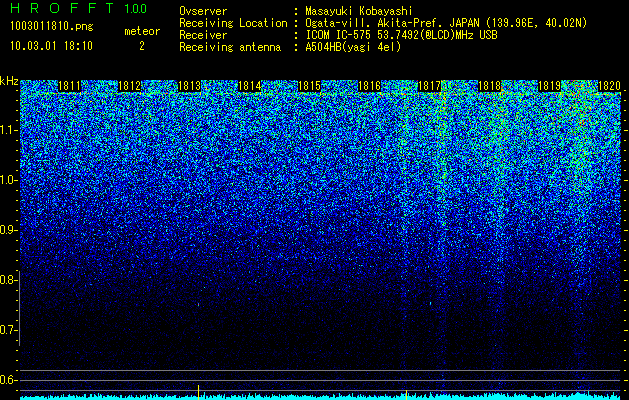Click the 1.0.0 version number
Viewport: 629px width, 400px height.
(x=135, y=8)
